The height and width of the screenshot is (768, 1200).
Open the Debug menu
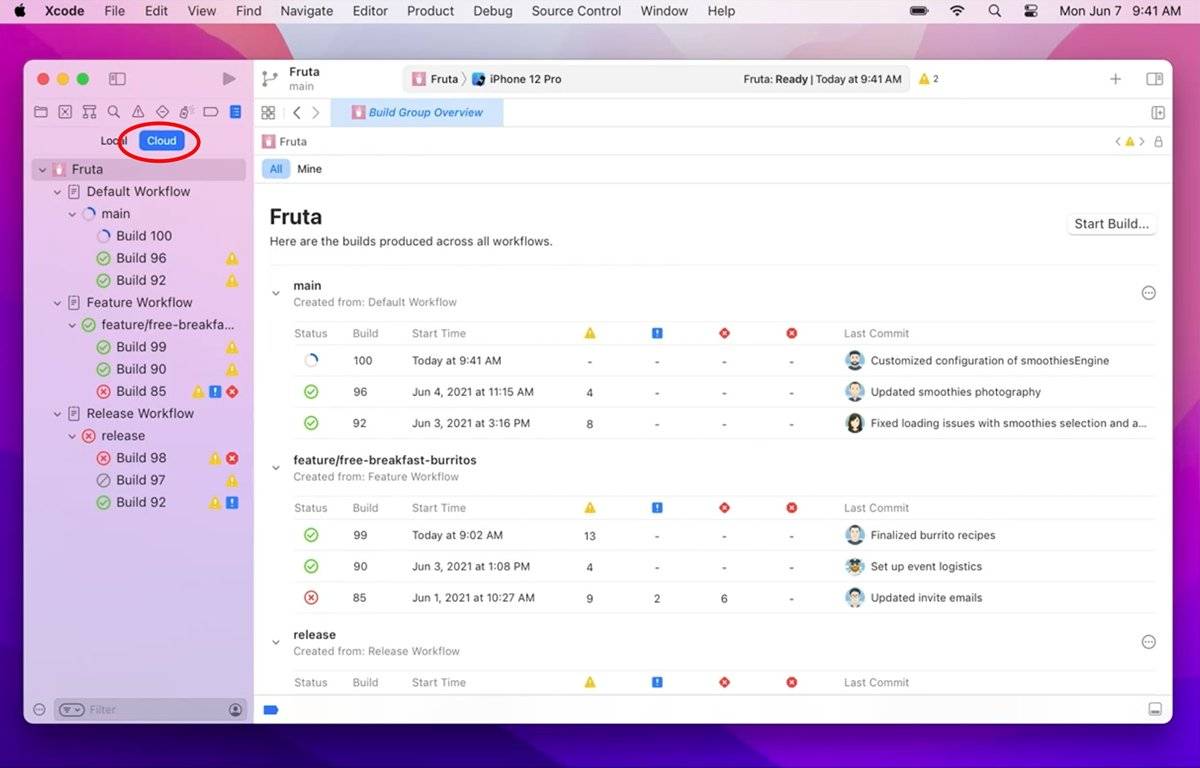tap(493, 11)
